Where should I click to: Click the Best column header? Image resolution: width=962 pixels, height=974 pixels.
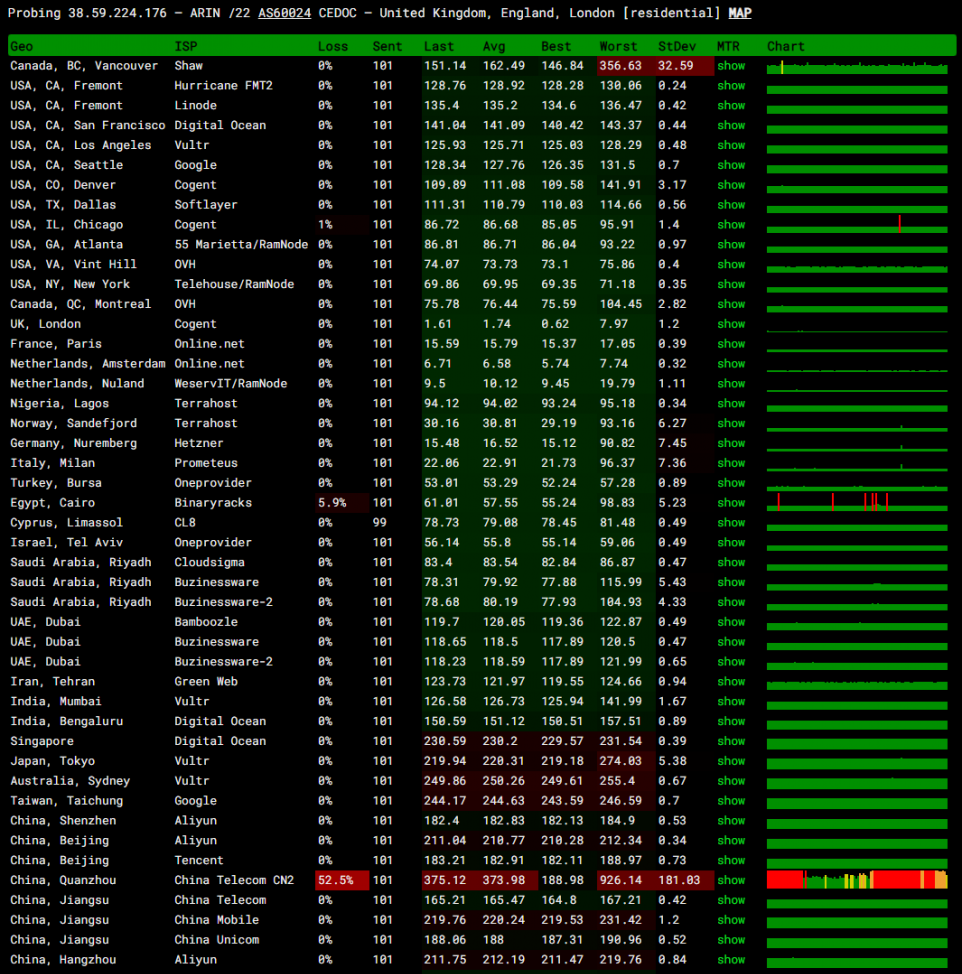coord(556,47)
